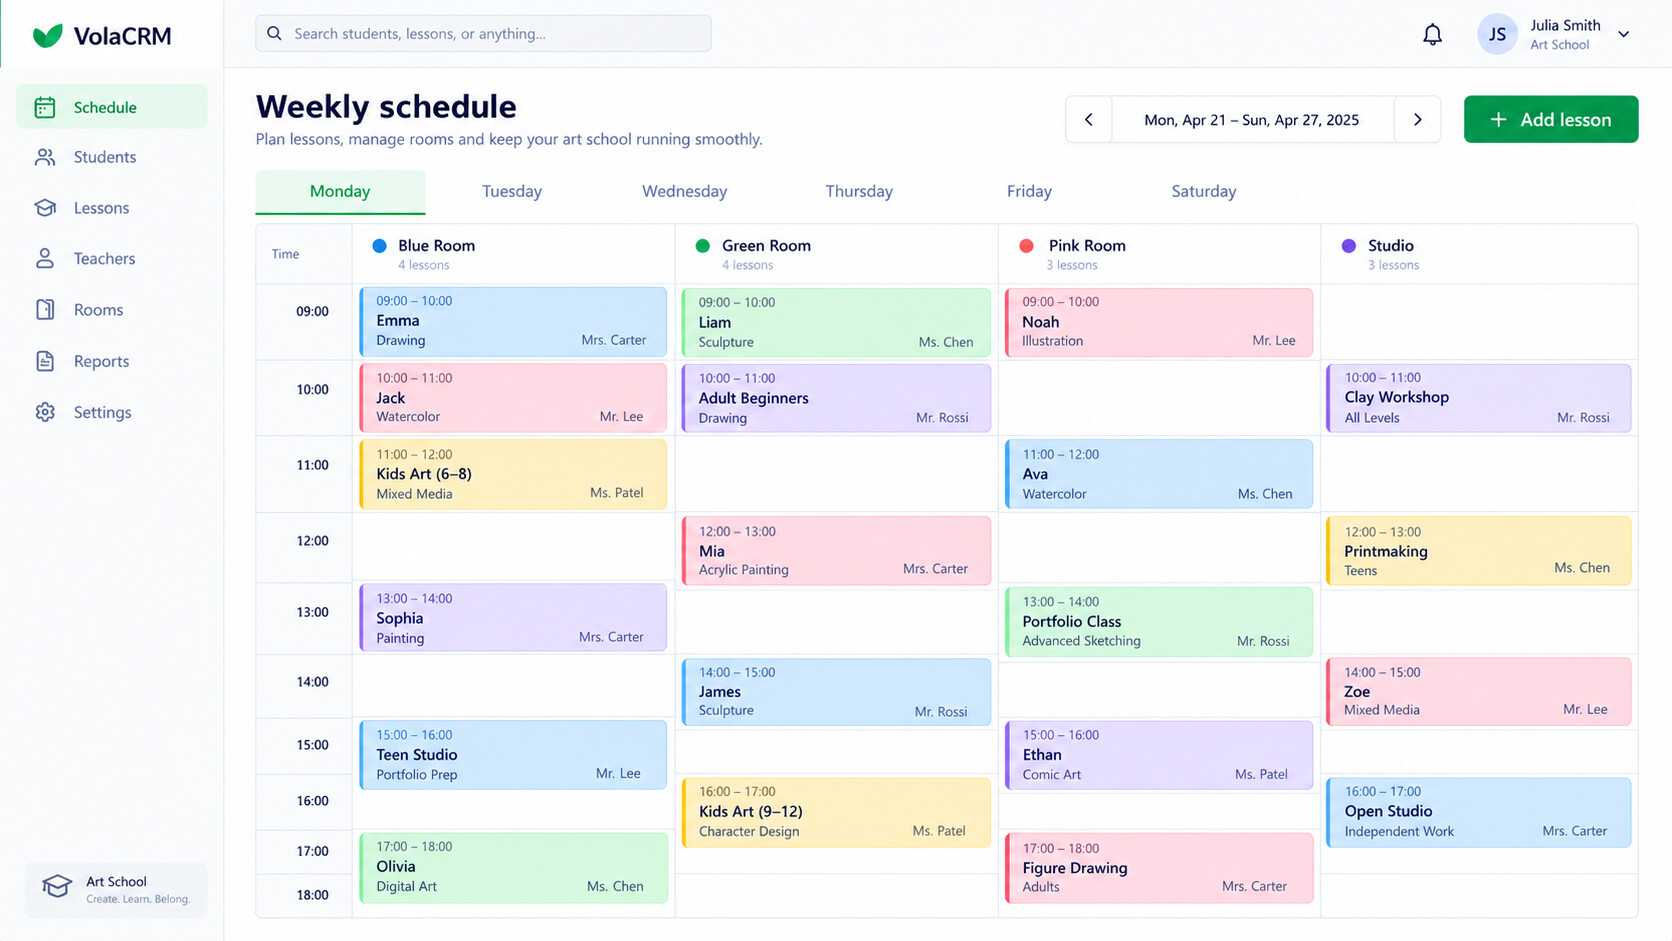Click the Blue Room column header
The height and width of the screenshot is (941, 1672).
(x=513, y=254)
